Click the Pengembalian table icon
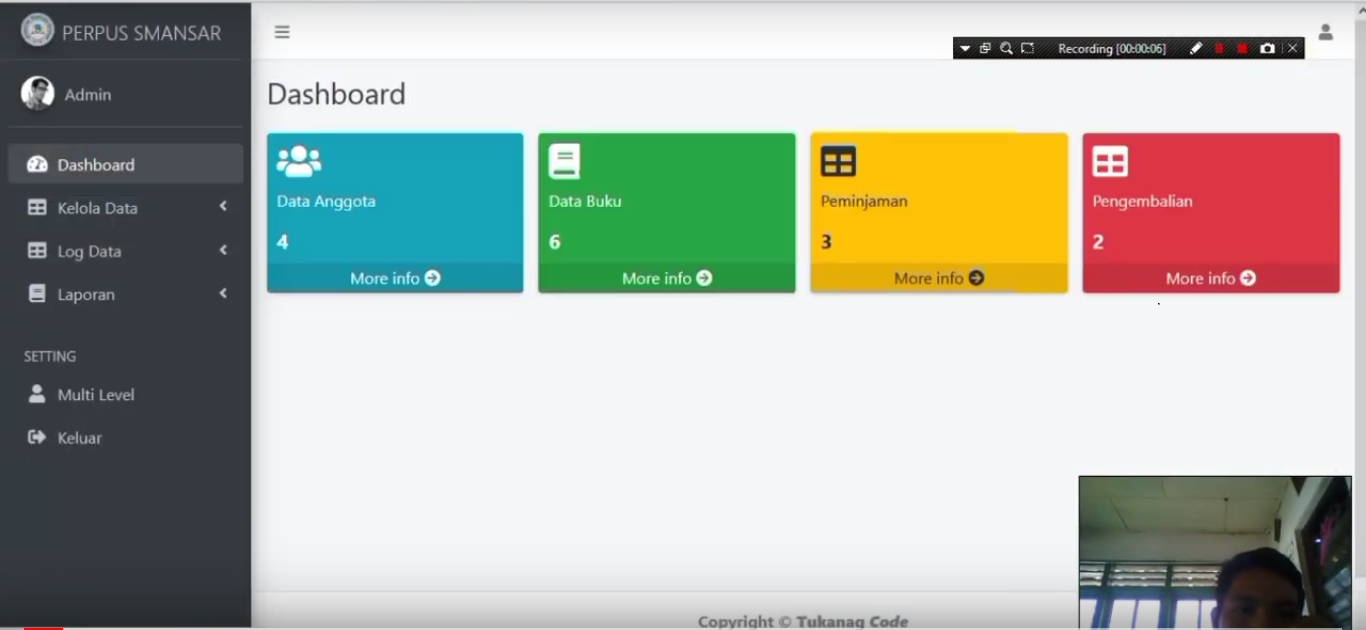Viewport: 1366px width, 630px height. (1110, 161)
